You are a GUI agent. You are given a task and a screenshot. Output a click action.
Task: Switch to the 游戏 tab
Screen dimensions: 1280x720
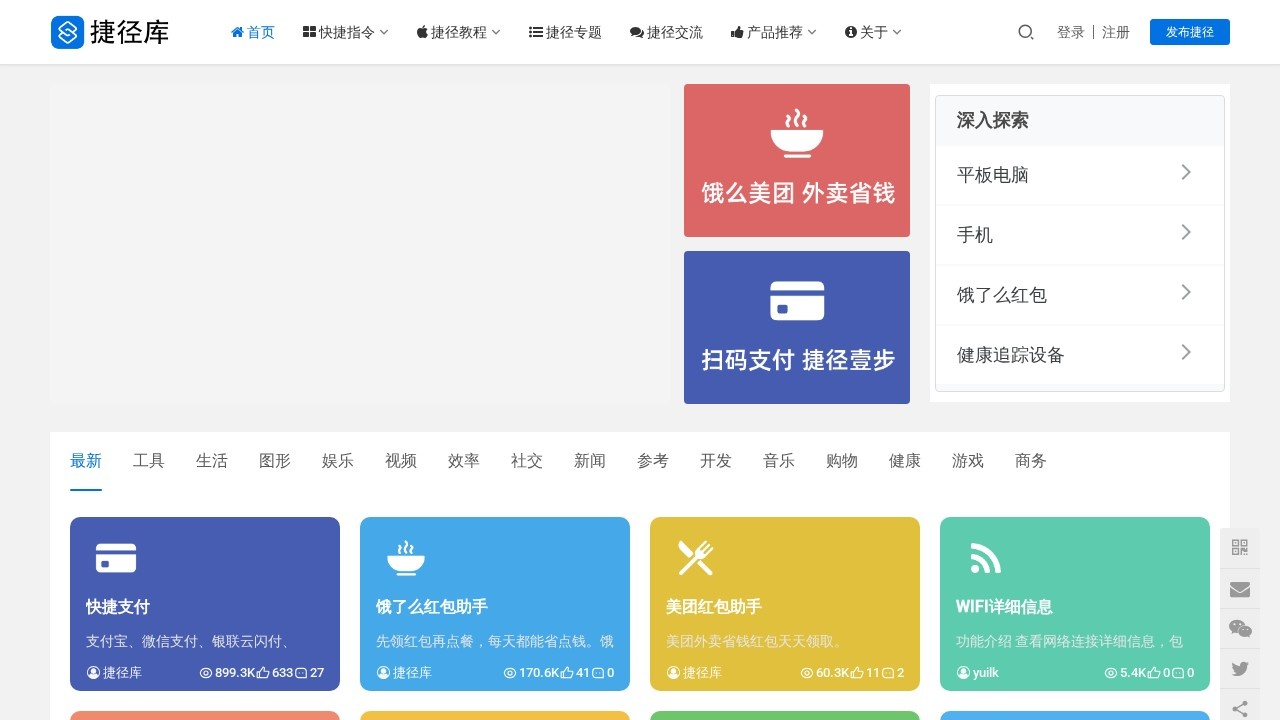coord(968,461)
